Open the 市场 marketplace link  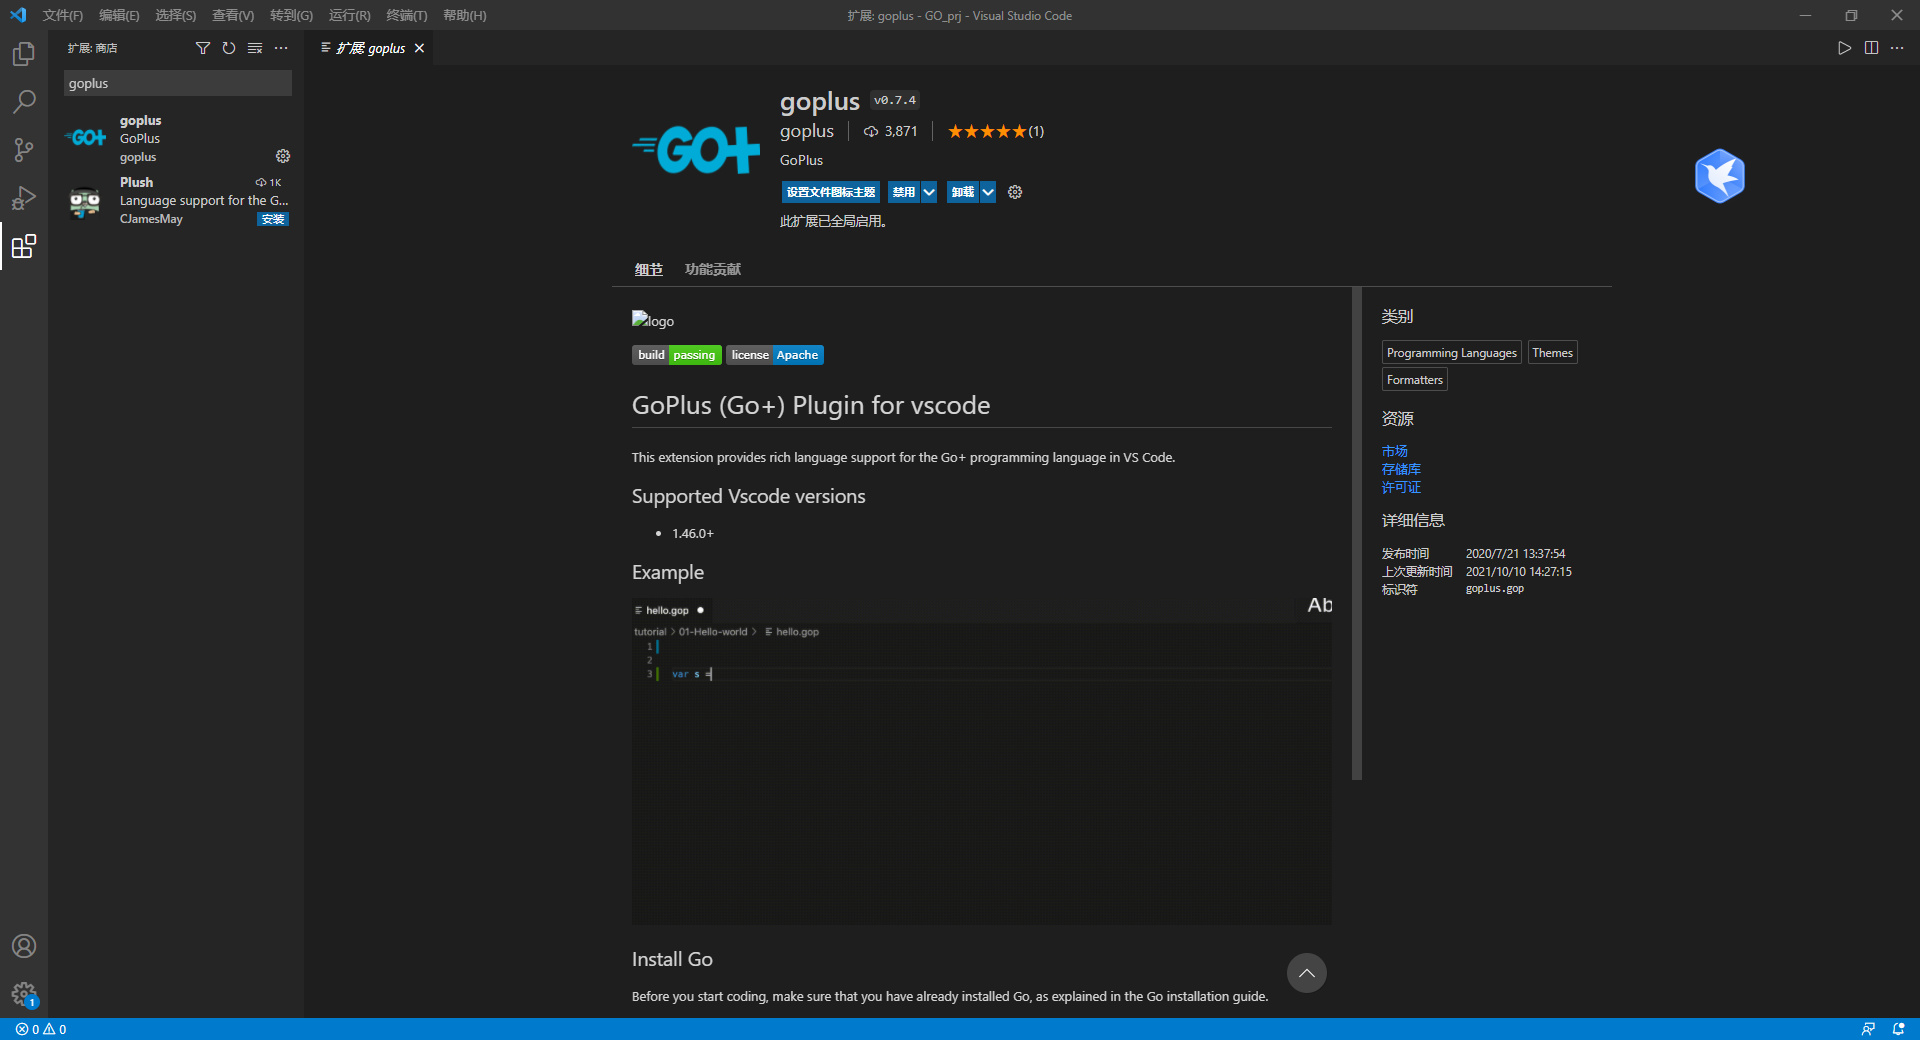coord(1394,451)
